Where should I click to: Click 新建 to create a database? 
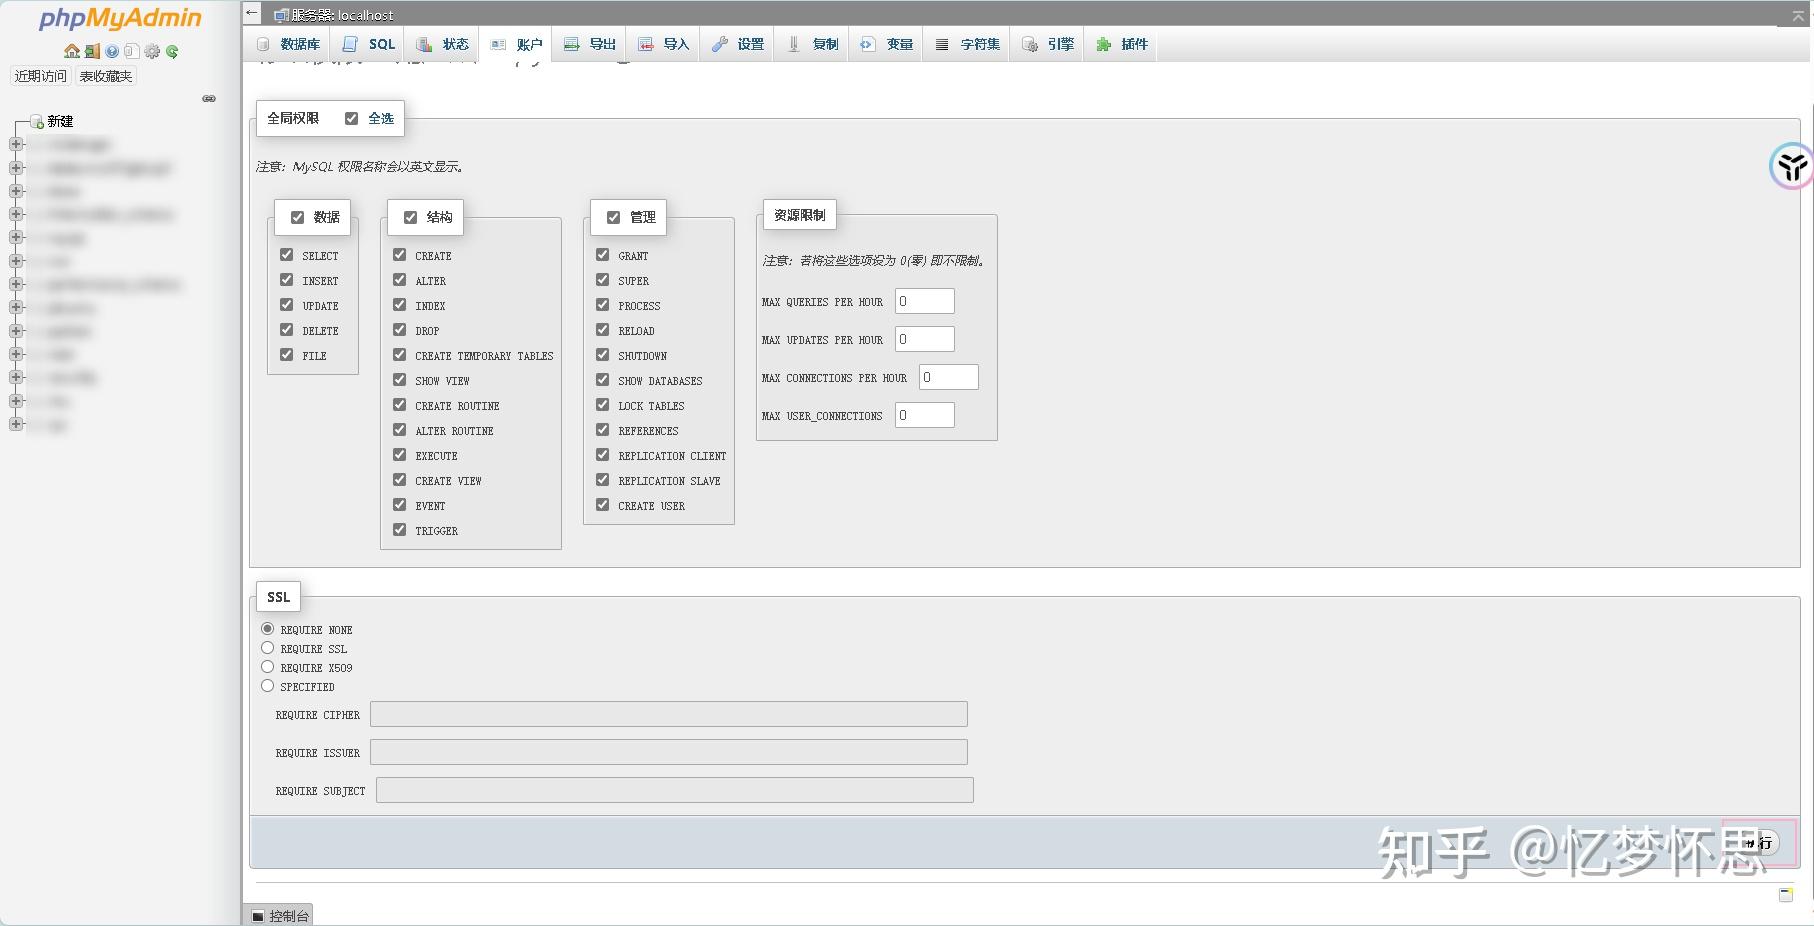pyautogui.click(x=60, y=121)
